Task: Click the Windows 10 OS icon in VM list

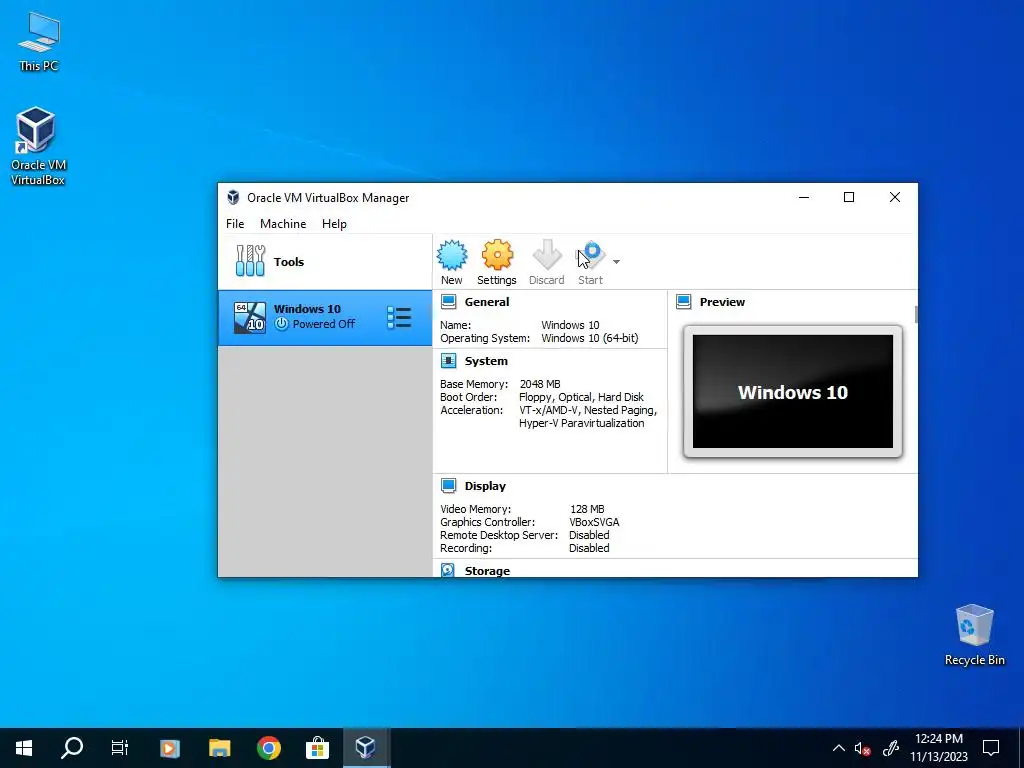Action: [x=250, y=318]
